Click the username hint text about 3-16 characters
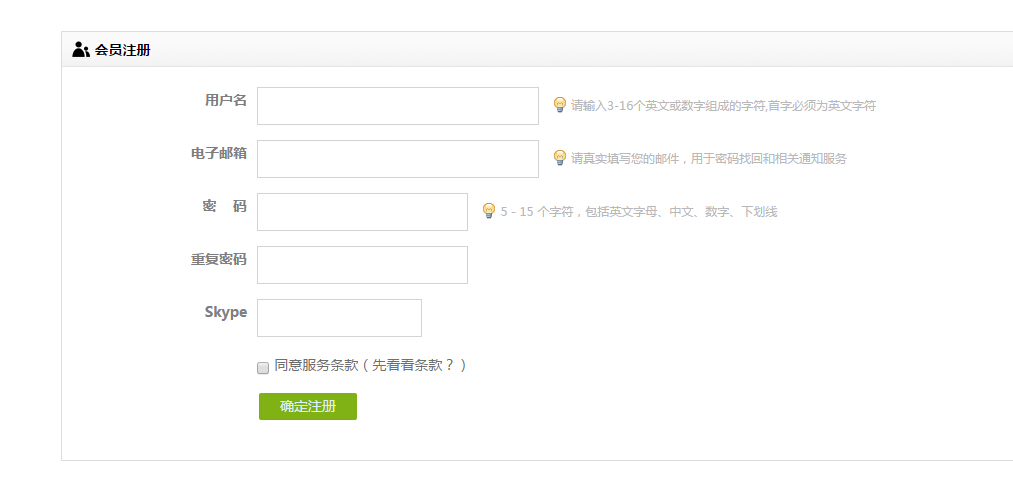The height and width of the screenshot is (477, 1013). (722, 106)
